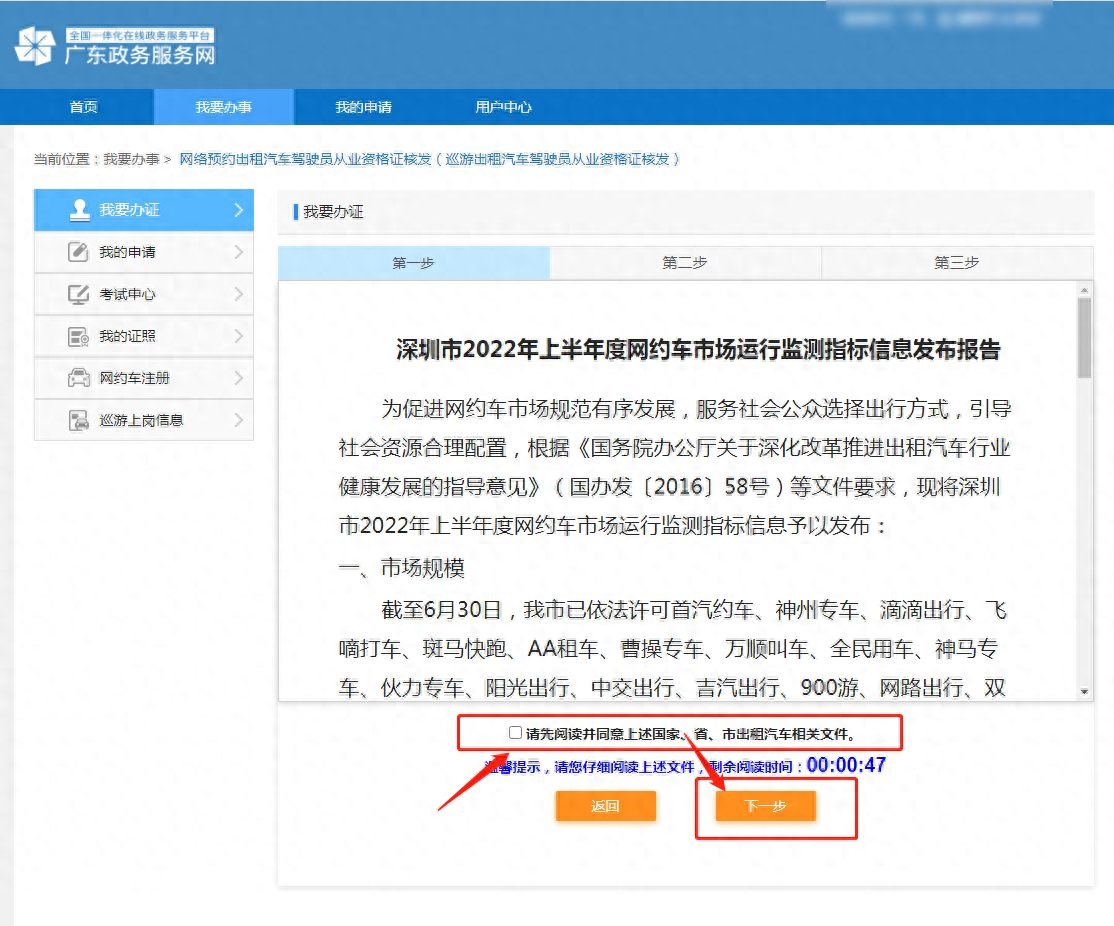Click the 全国一体化在线政务服务平台 banner badge

pos(140,36)
